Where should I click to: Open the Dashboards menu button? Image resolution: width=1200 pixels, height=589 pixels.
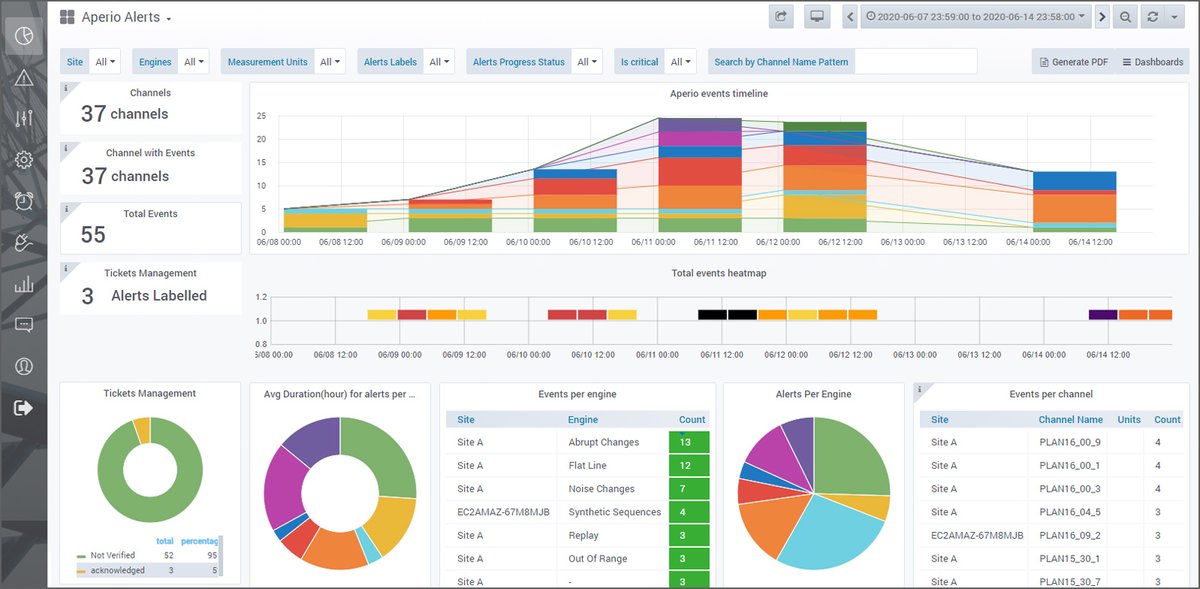[1152, 62]
